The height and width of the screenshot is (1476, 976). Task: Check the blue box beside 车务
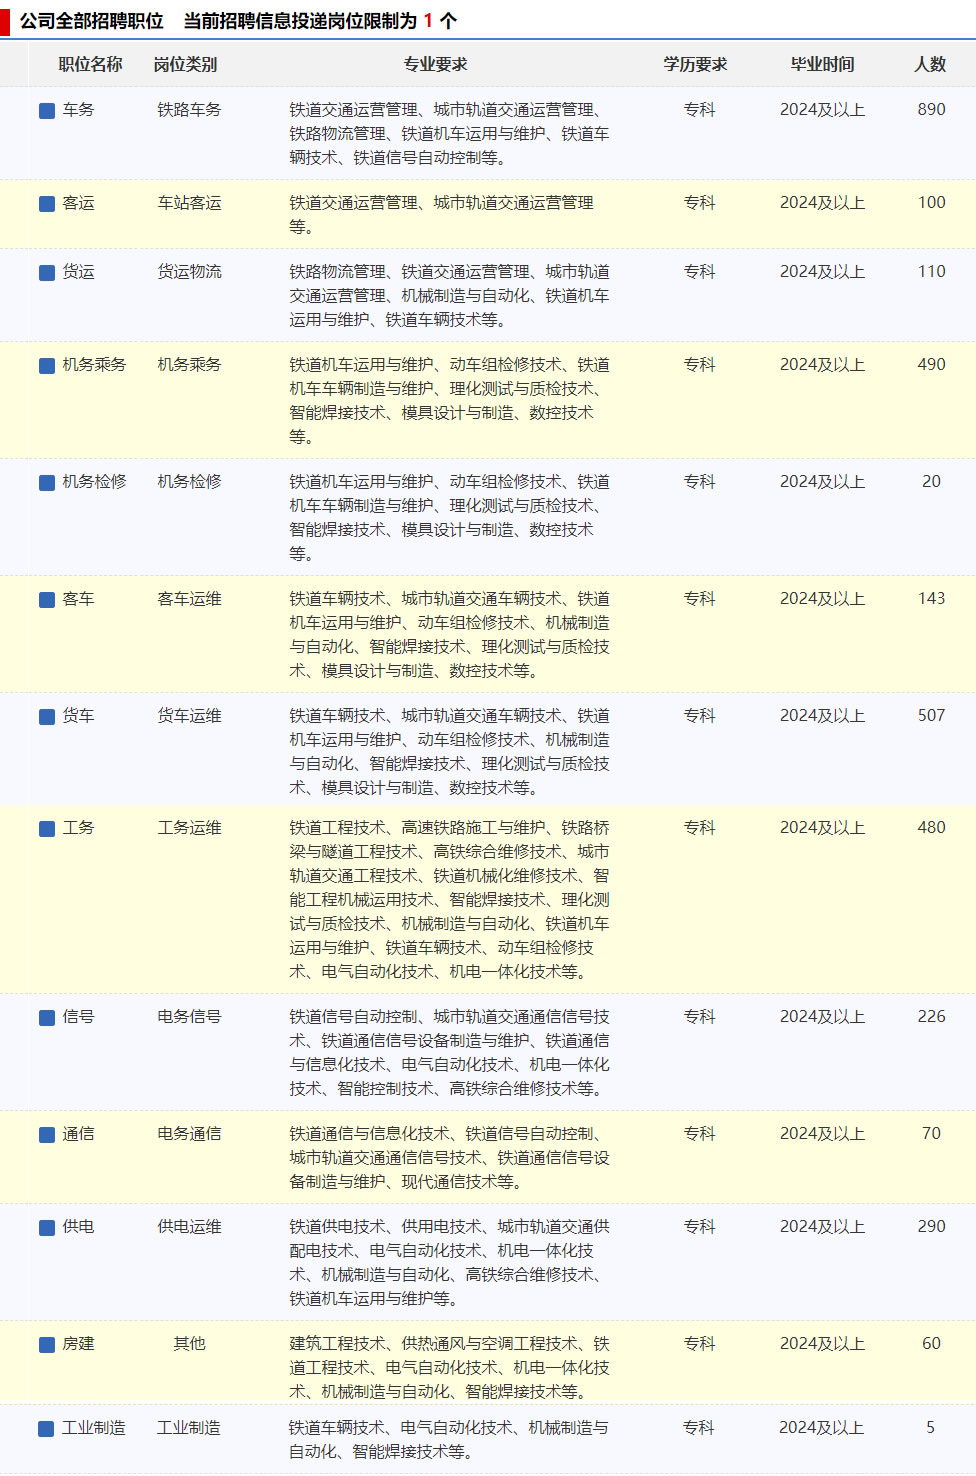click(47, 110)
